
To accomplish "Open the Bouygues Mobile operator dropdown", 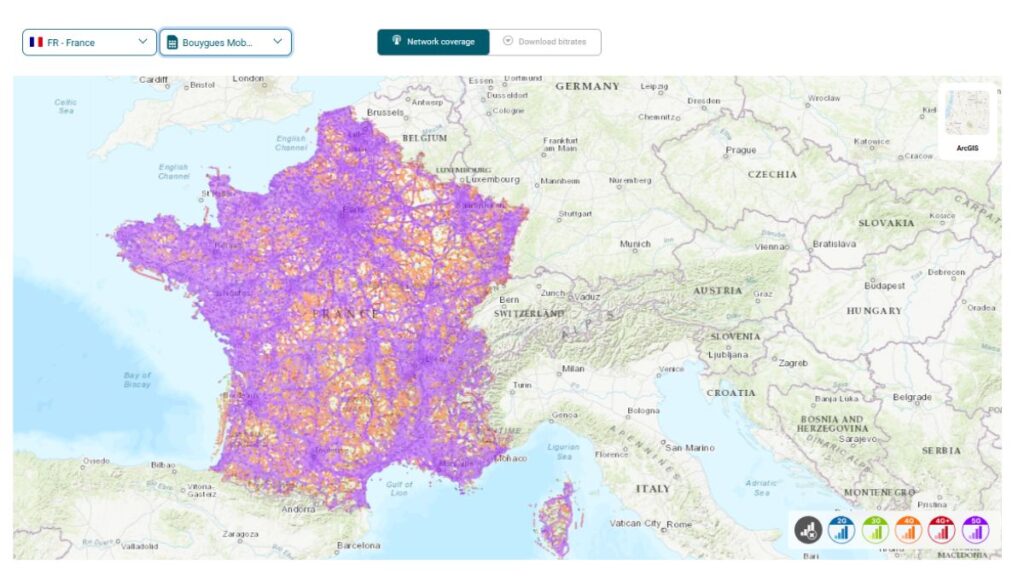I will [x=225, y=42].
